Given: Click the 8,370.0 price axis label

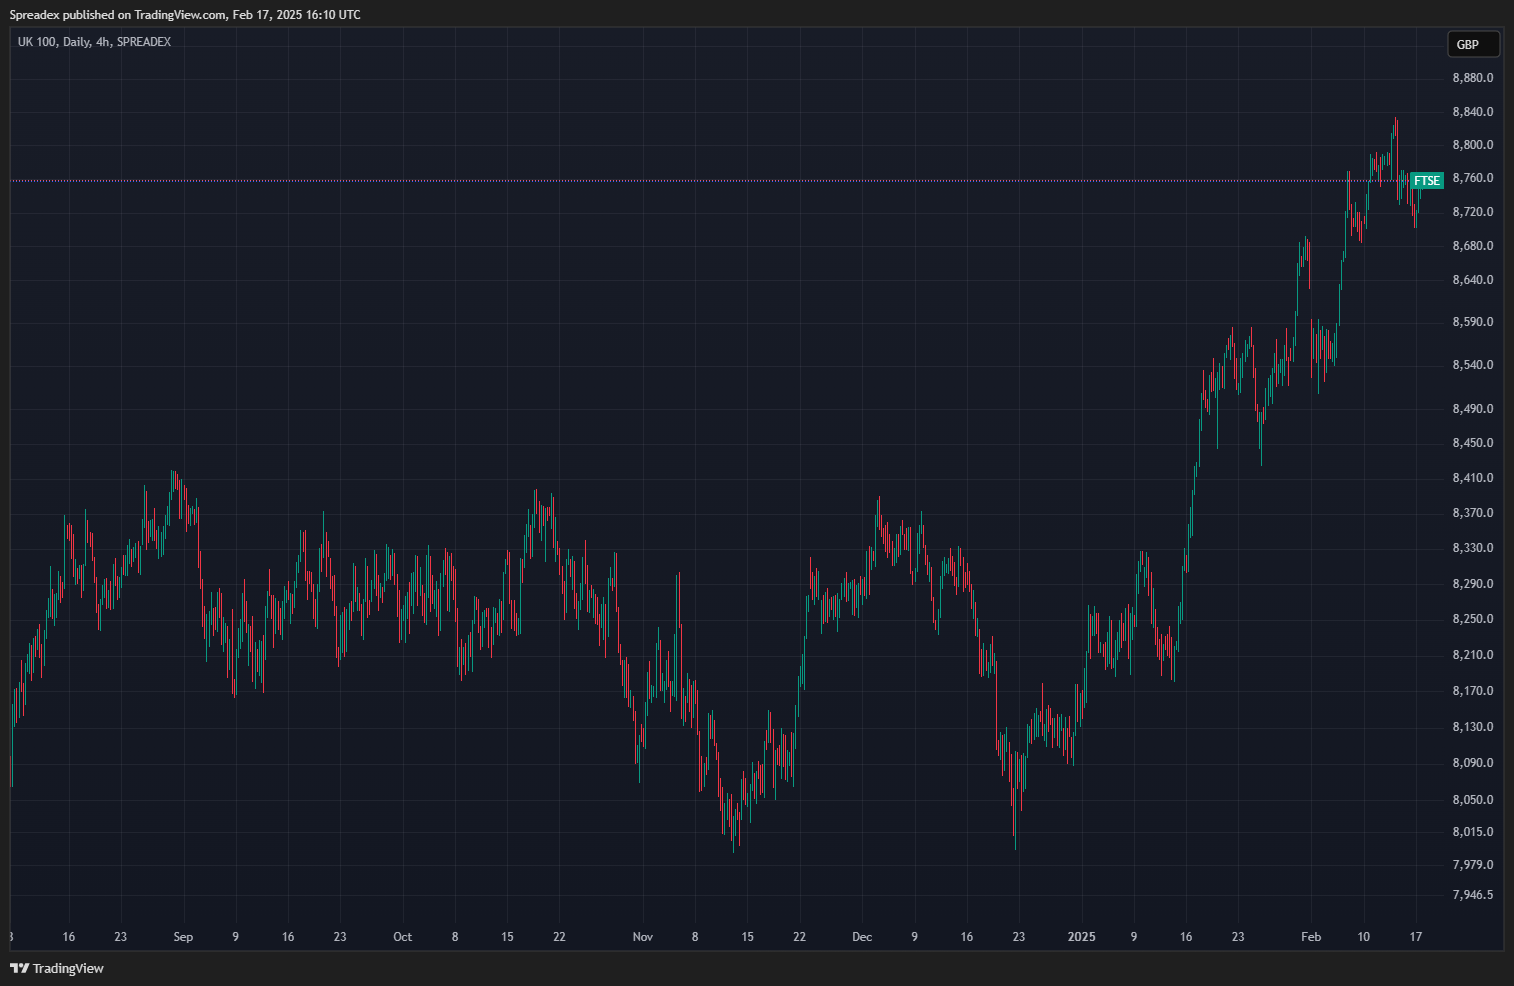Looking at the screenshot, I should pos(1473,513).
